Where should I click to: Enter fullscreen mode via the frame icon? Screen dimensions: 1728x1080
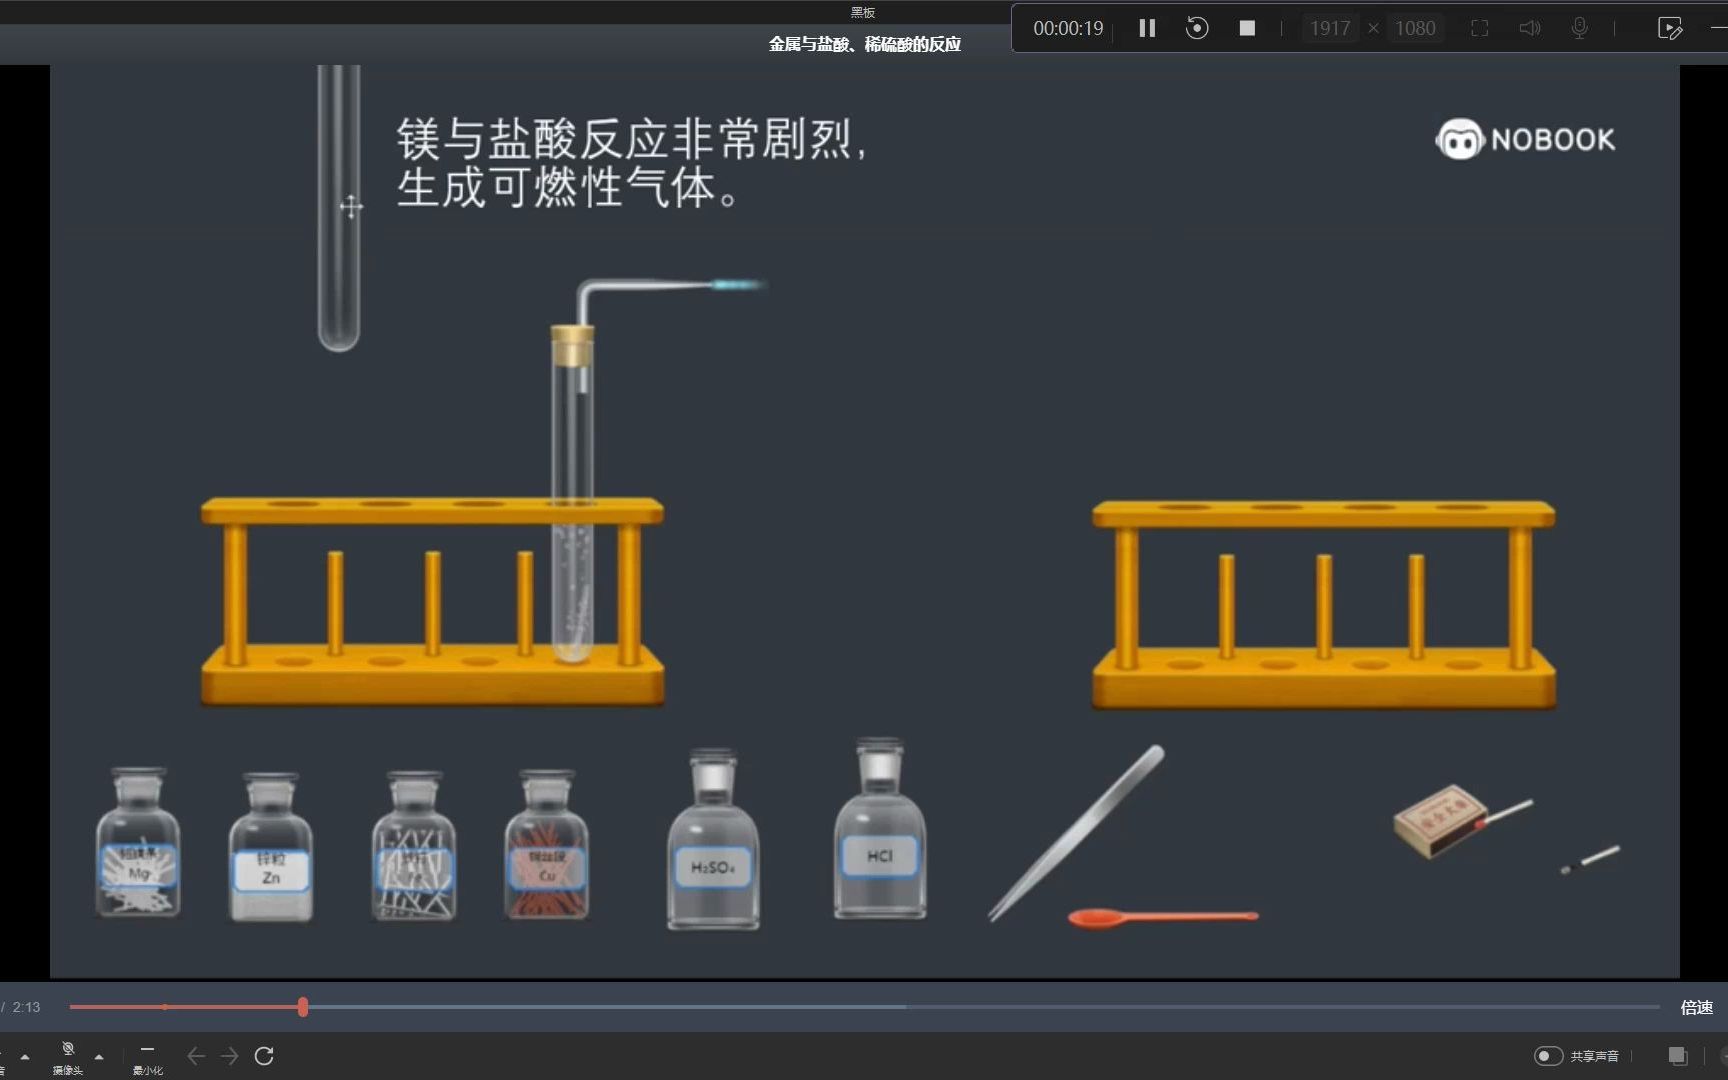tap(1479, 28)
